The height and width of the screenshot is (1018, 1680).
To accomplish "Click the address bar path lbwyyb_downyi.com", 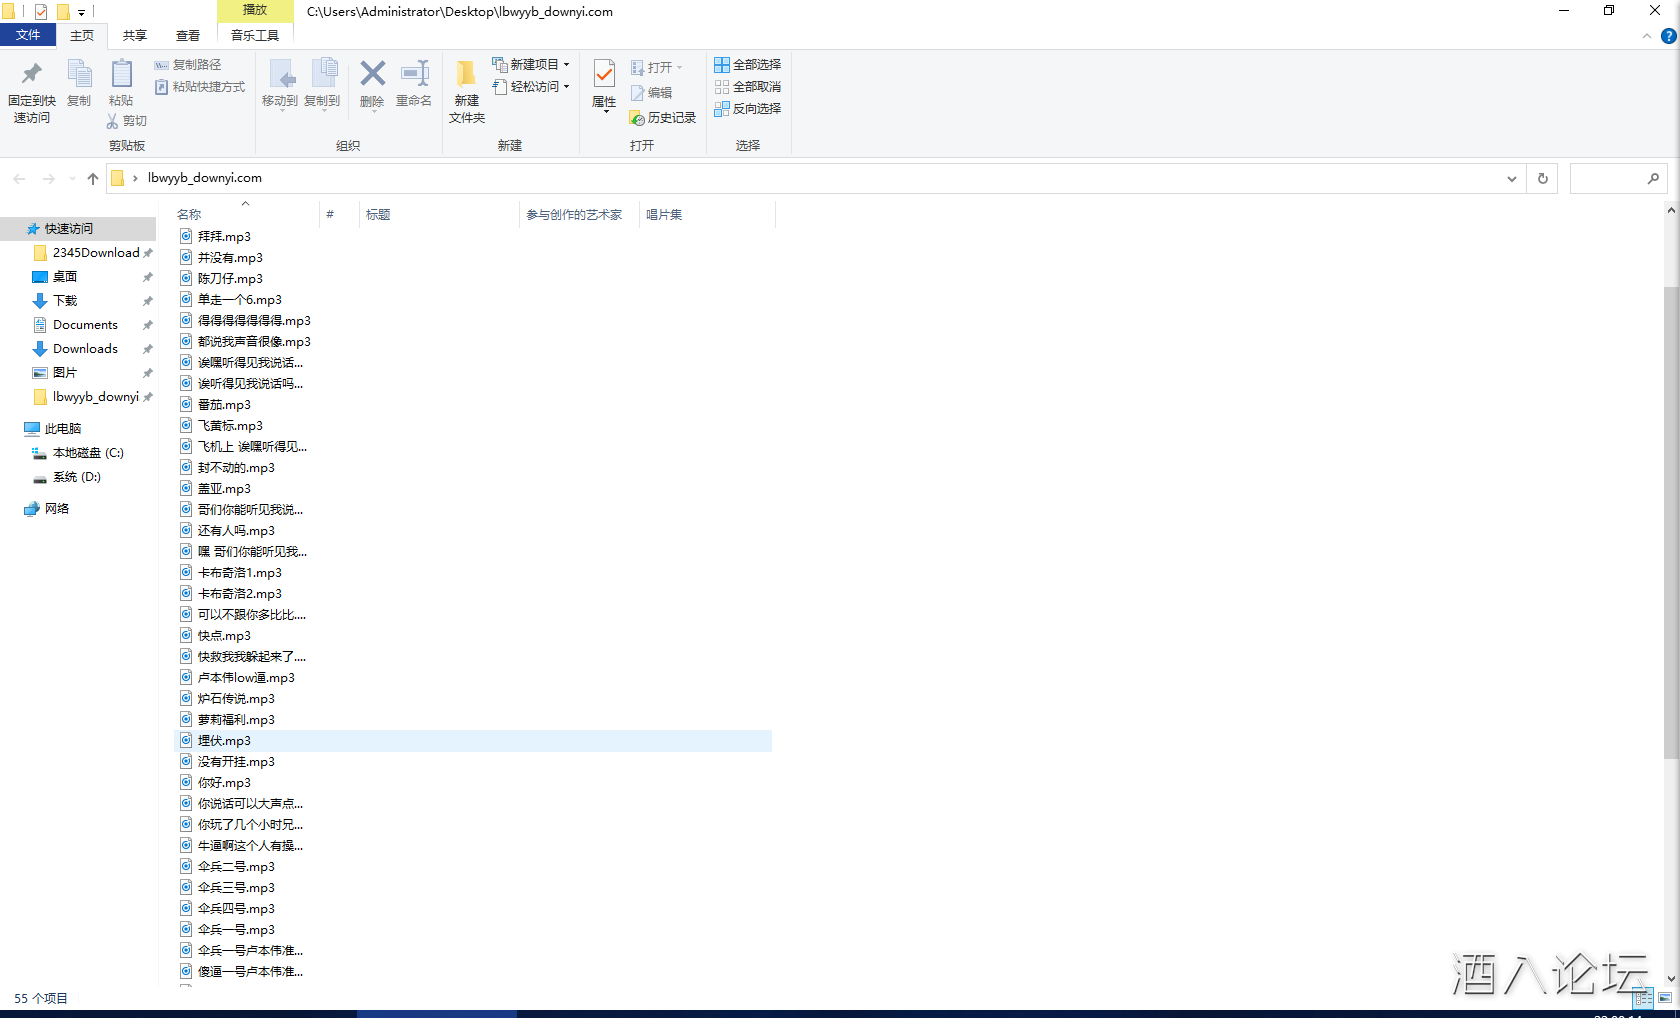I will pyautogui.click(x=205, y=178).
